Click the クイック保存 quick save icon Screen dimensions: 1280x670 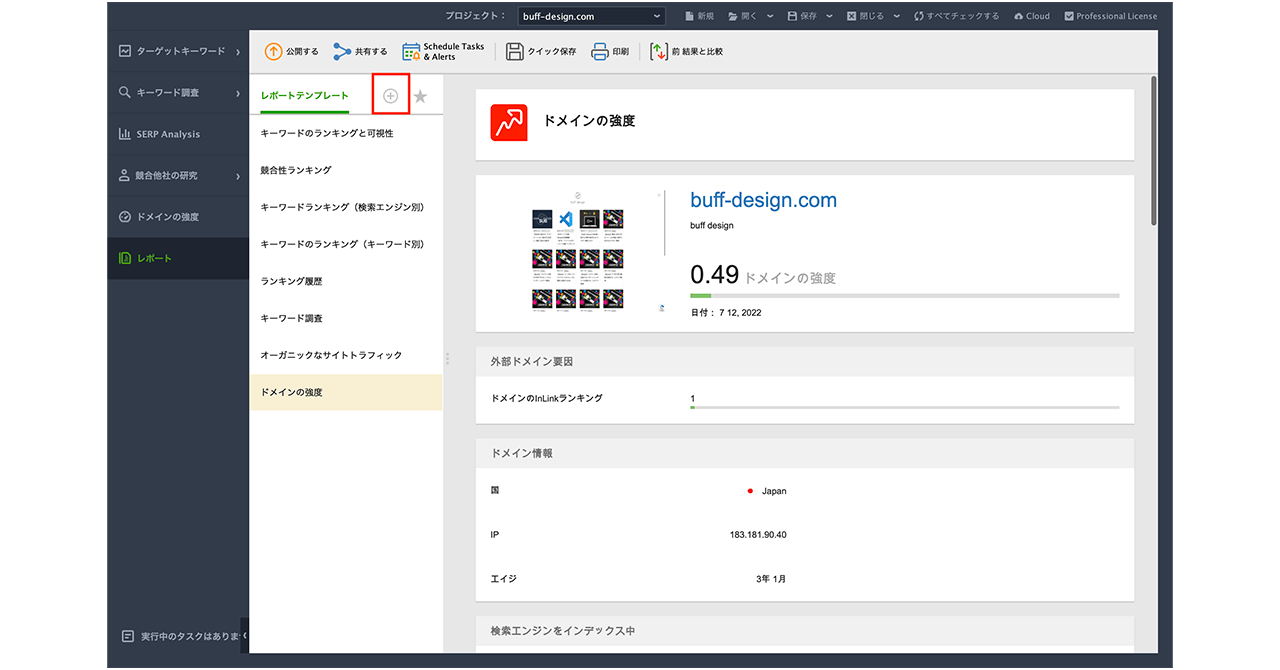click(x=515, y=52)
